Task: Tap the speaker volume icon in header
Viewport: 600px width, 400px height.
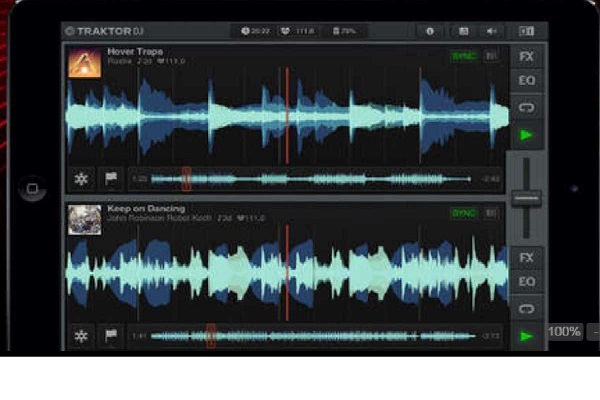Action: click(x=492, y=31)
